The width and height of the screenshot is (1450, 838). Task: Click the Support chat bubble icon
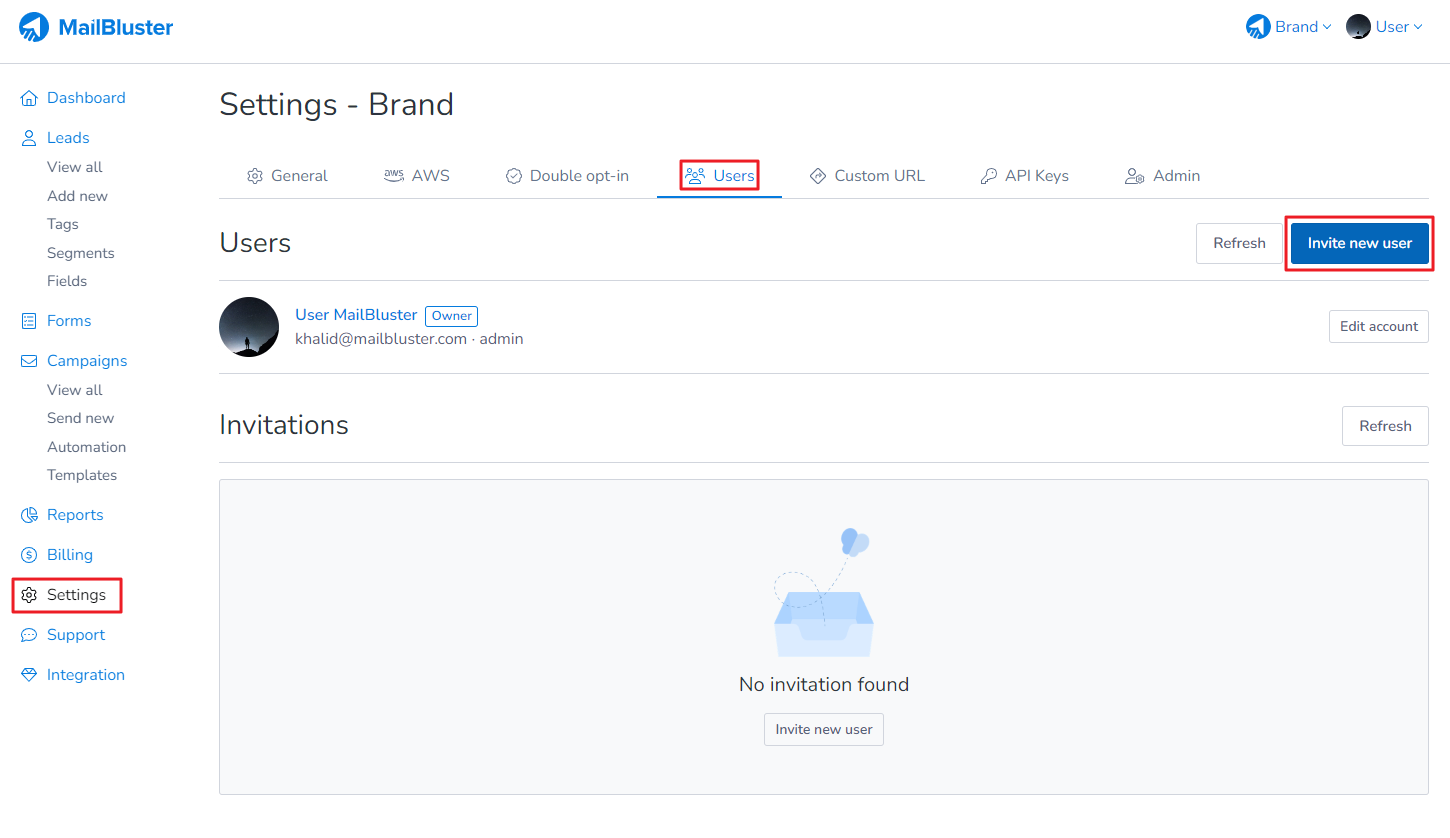(29, 635)
